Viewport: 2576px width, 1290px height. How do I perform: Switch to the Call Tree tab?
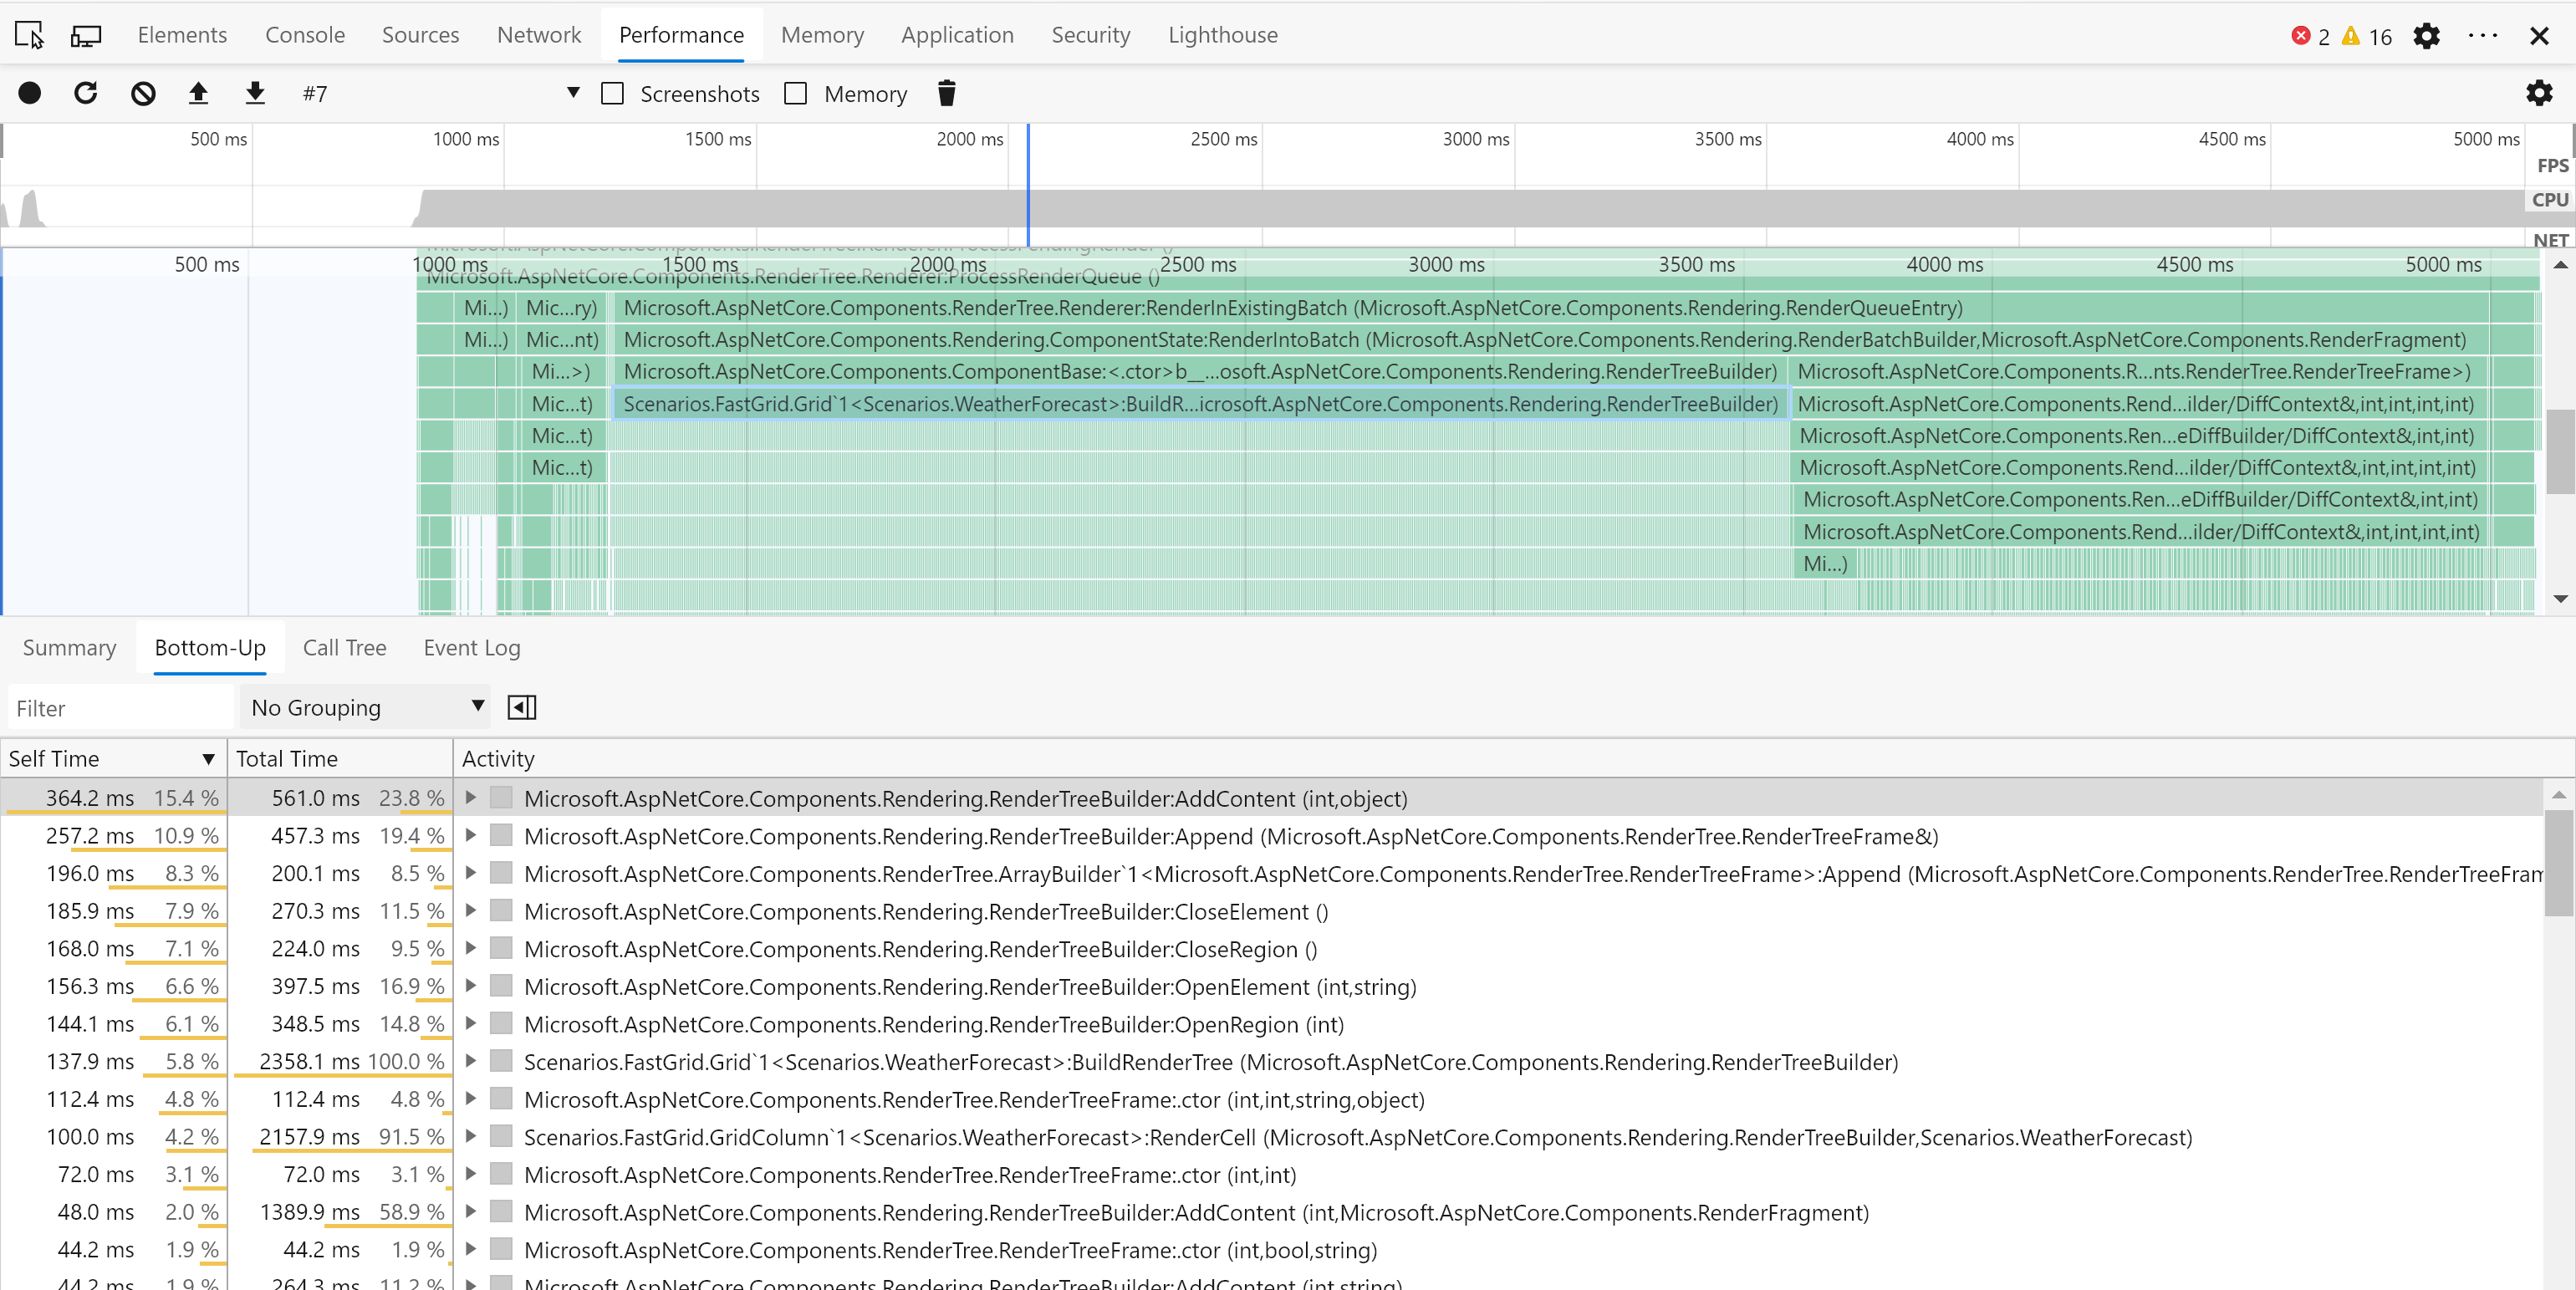pyautogui.click(x=344, y=648)
